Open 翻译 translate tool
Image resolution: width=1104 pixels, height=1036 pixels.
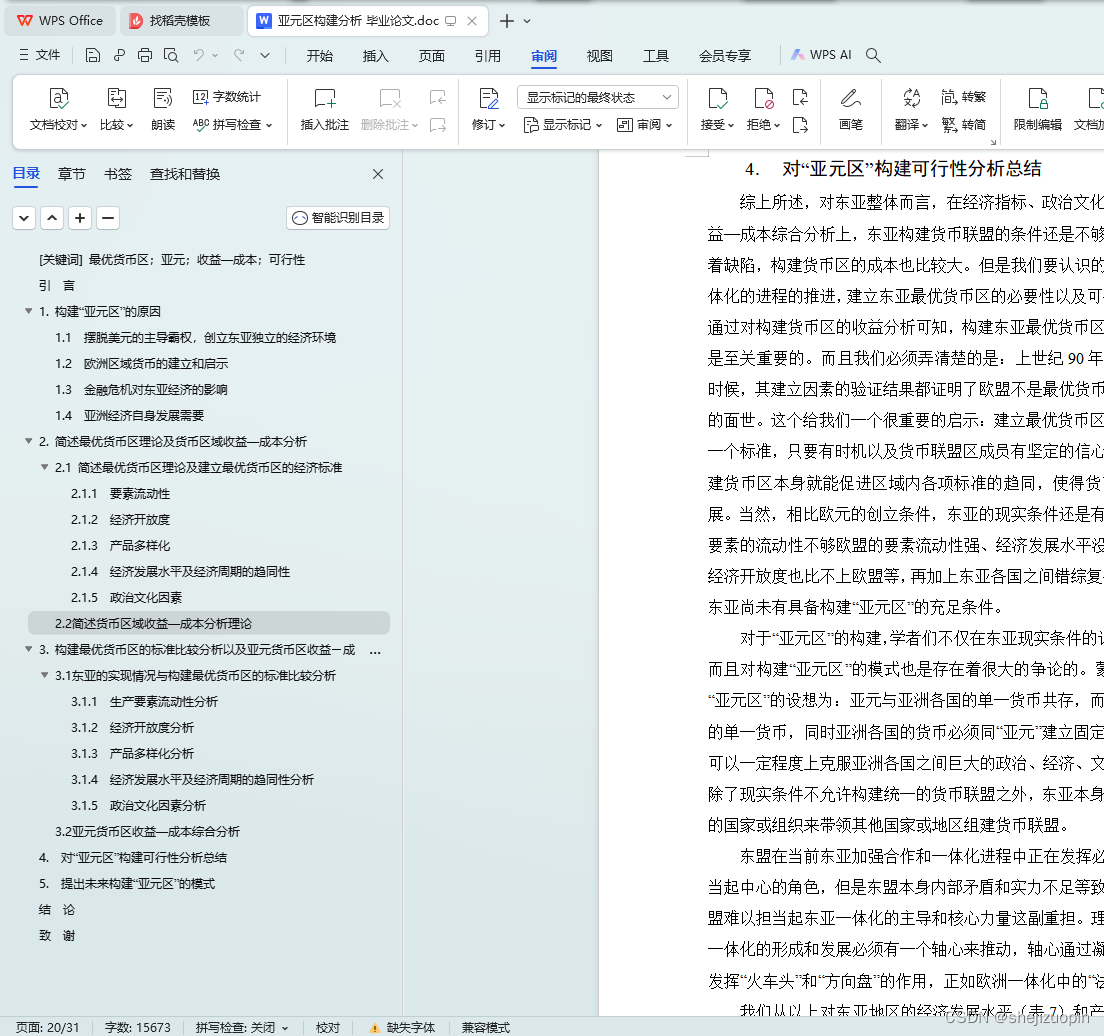(x=911, y=110)
